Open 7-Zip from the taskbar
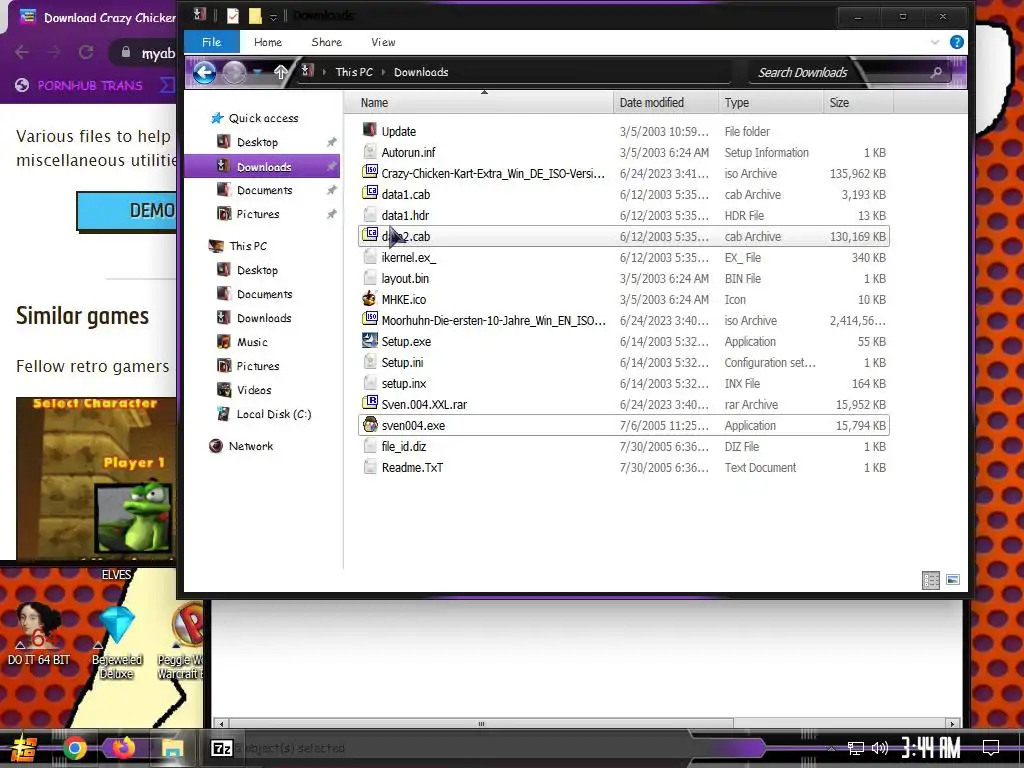This screenshot has width=1024, height=768. tap(221, 748)
